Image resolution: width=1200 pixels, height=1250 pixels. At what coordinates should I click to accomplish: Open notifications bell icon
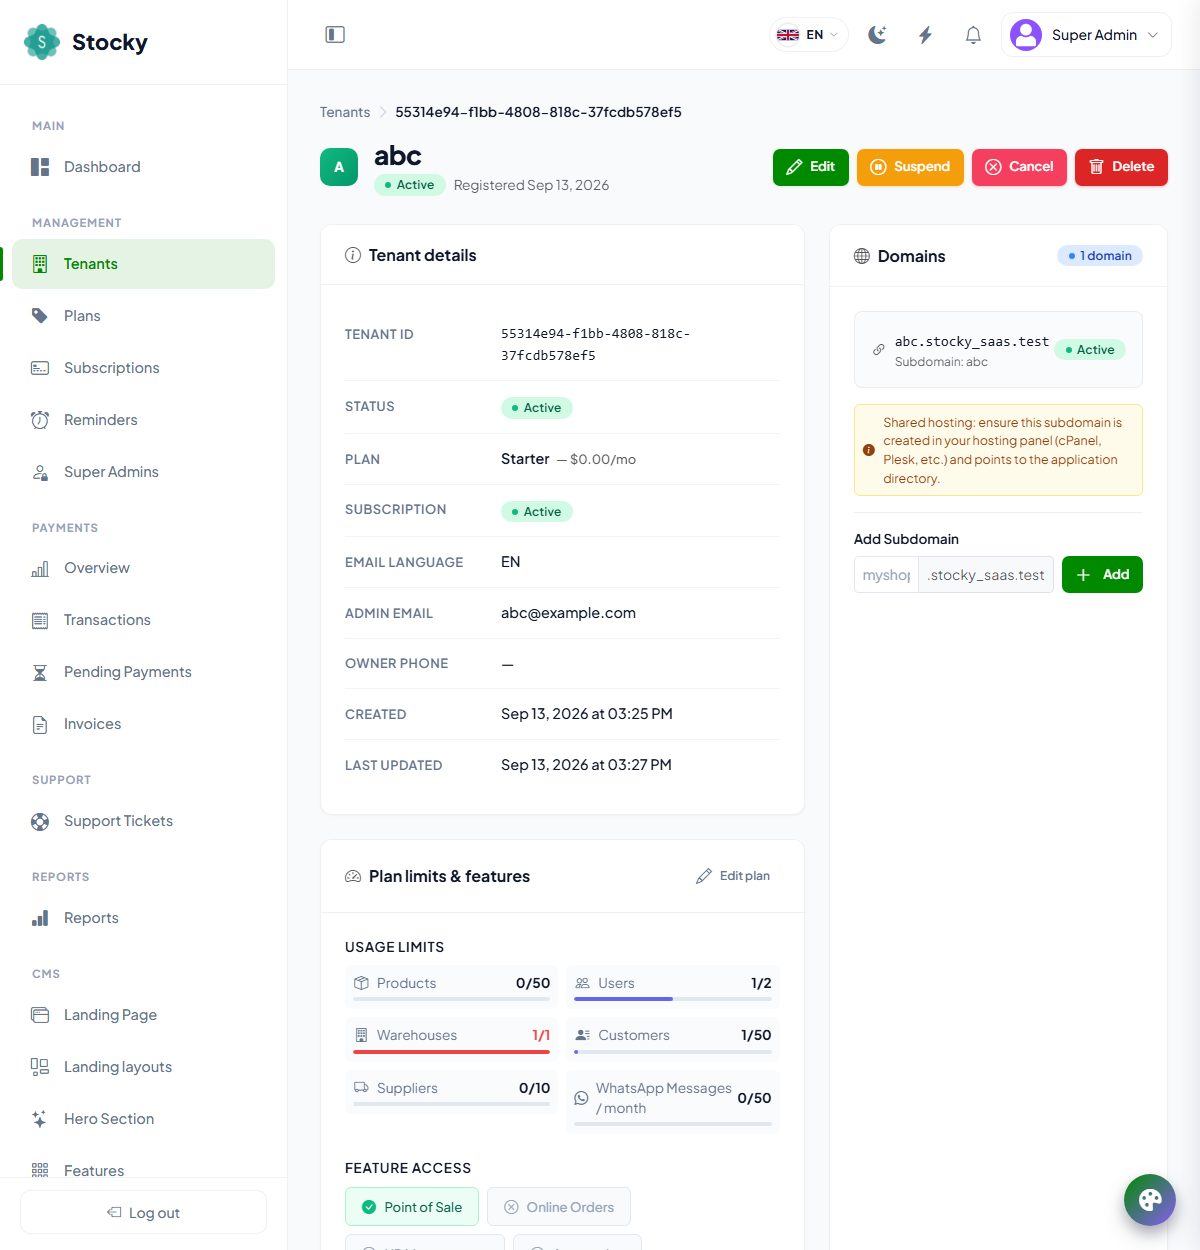pos(973,35)
